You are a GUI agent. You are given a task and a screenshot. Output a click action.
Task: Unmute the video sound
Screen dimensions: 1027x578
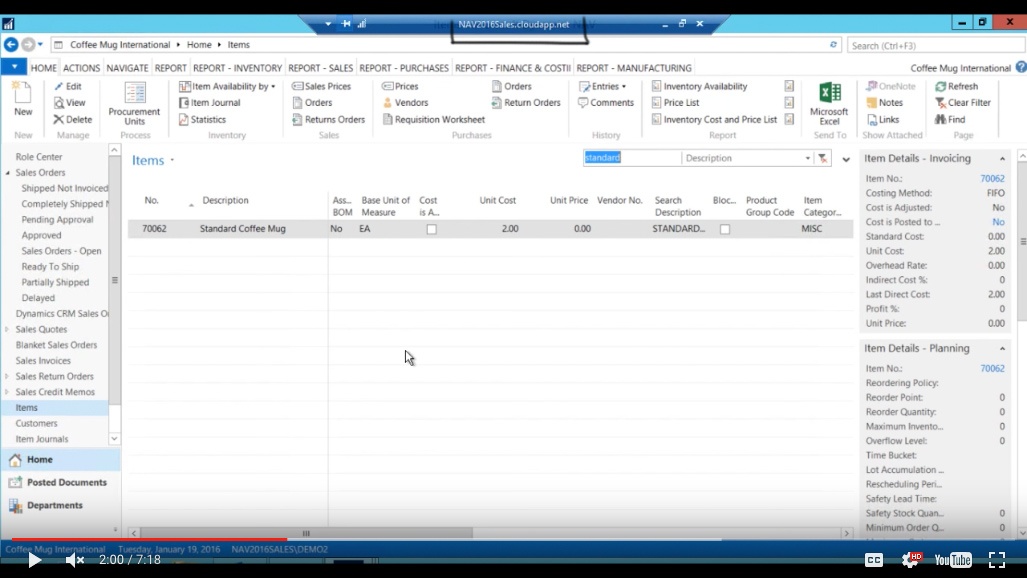point(75,560)
